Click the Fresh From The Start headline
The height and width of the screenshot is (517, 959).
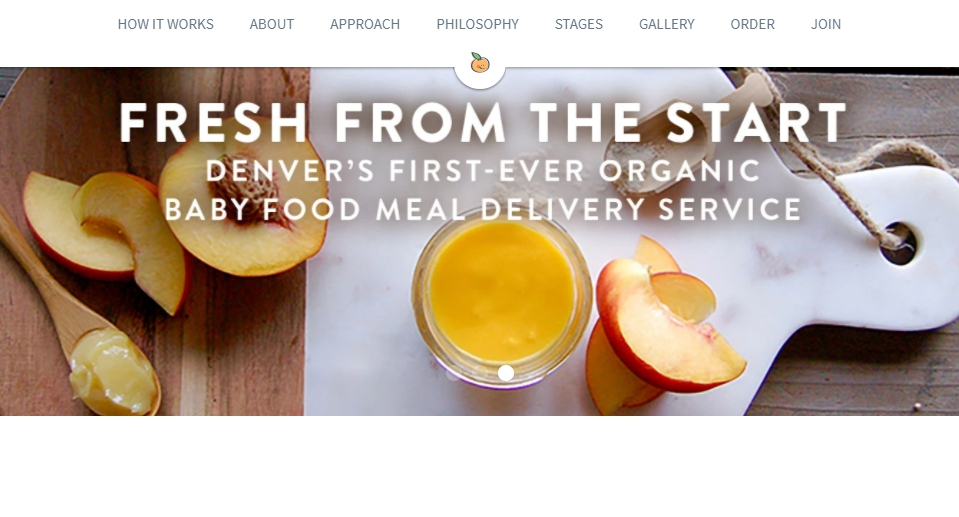483,123
